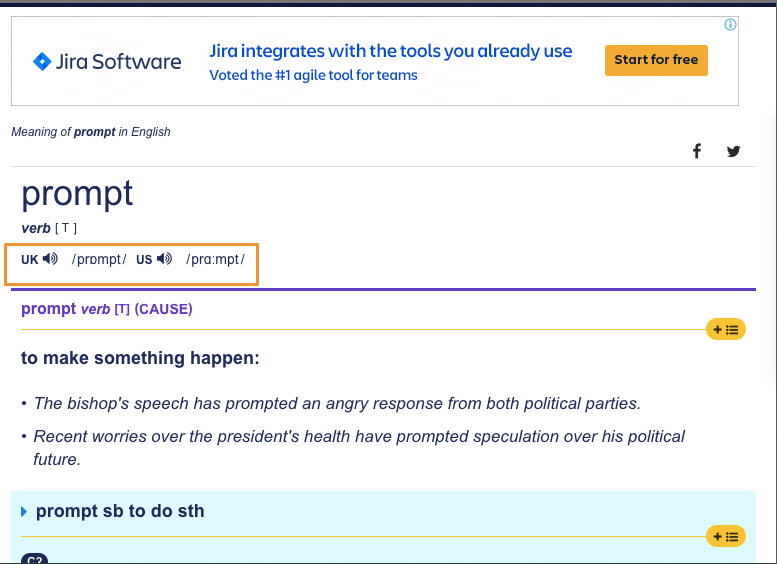Click the 'prompt sb to do sth' phrase
777x564 pixels.
click(120, 511)
